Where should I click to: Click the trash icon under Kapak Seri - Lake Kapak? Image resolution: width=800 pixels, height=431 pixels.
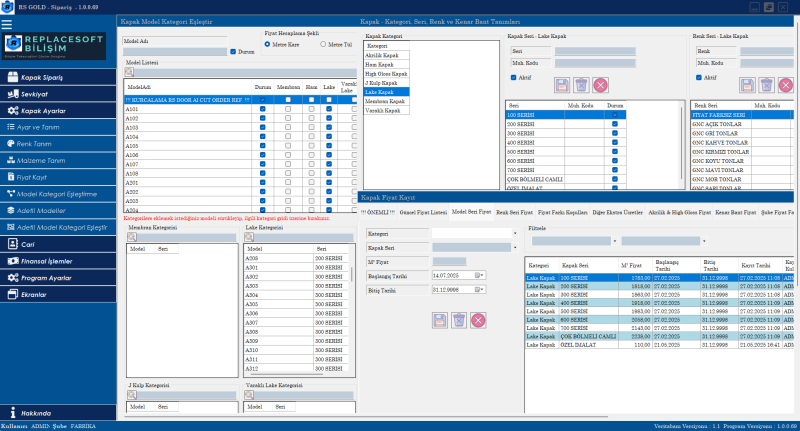coord(581,85)
